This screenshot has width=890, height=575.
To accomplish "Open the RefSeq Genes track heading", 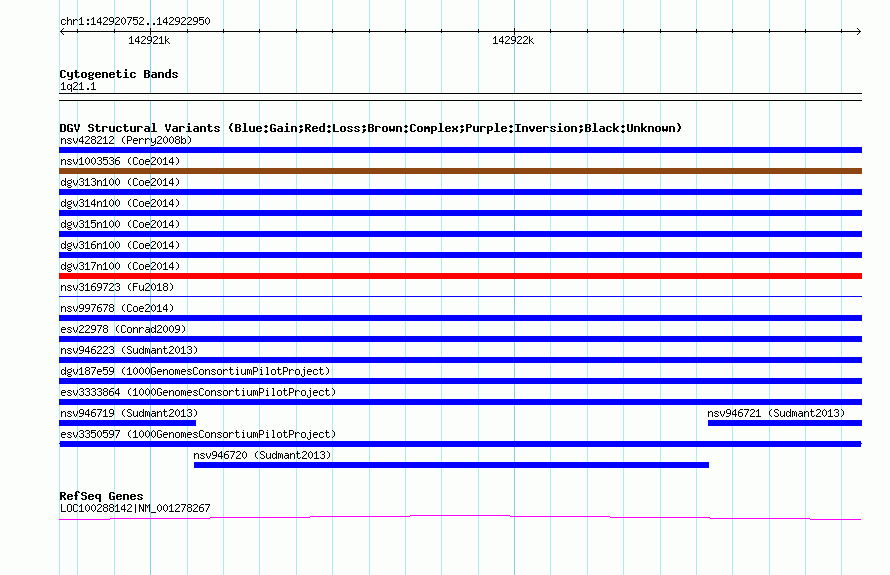I will point(101,496).
